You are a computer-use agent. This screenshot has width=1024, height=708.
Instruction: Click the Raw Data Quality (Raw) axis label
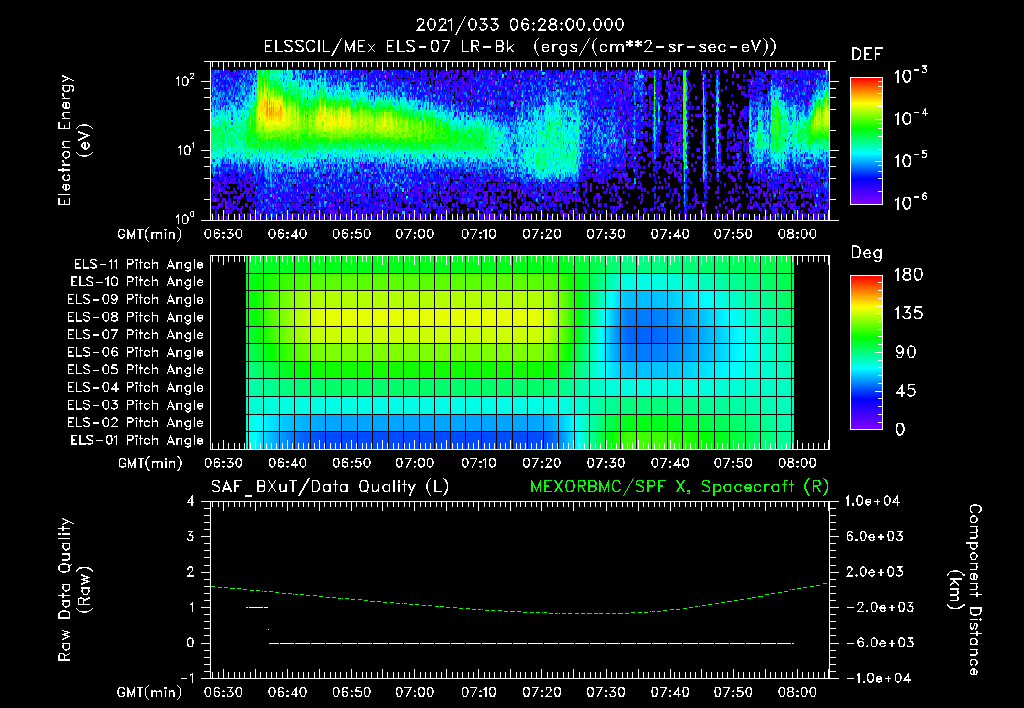pos(74,590)
